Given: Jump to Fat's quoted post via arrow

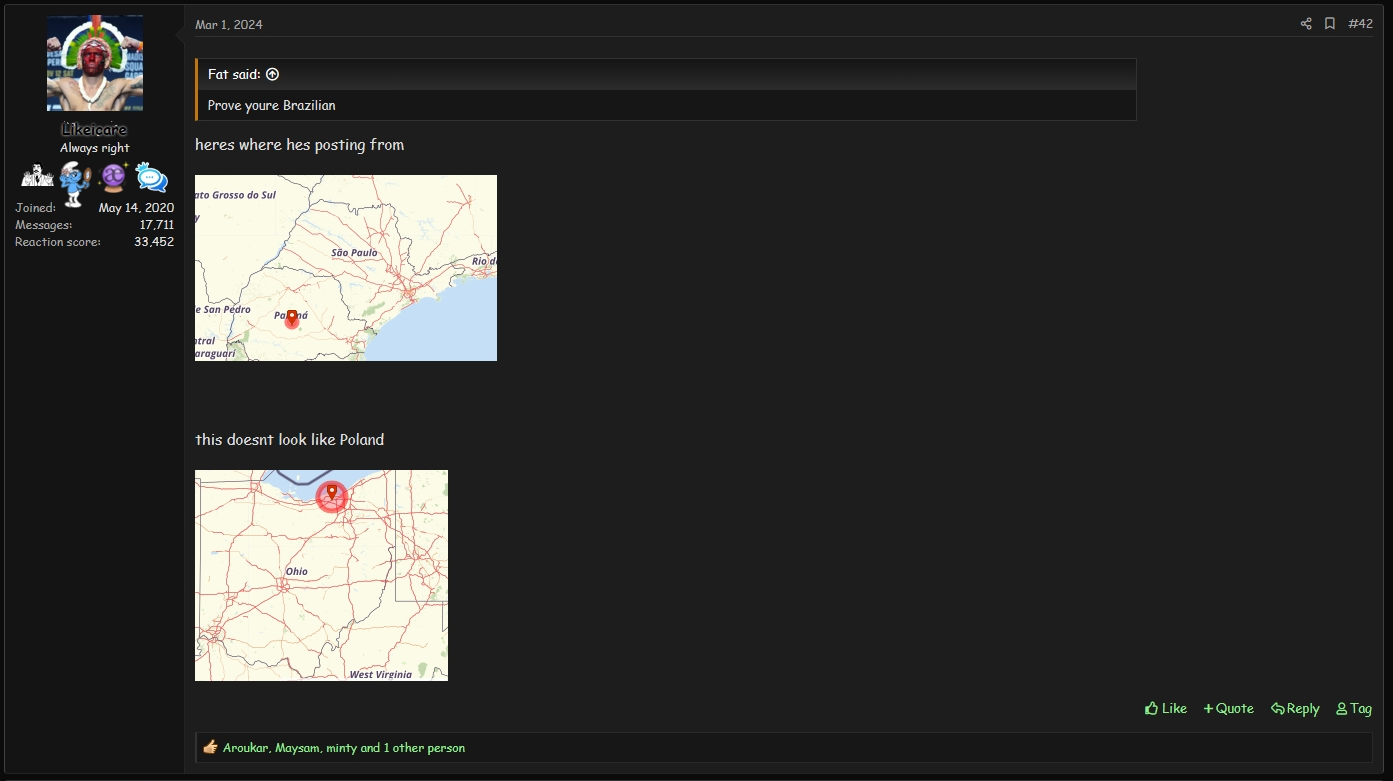Looking at the screenshot, I should (272, 74).
